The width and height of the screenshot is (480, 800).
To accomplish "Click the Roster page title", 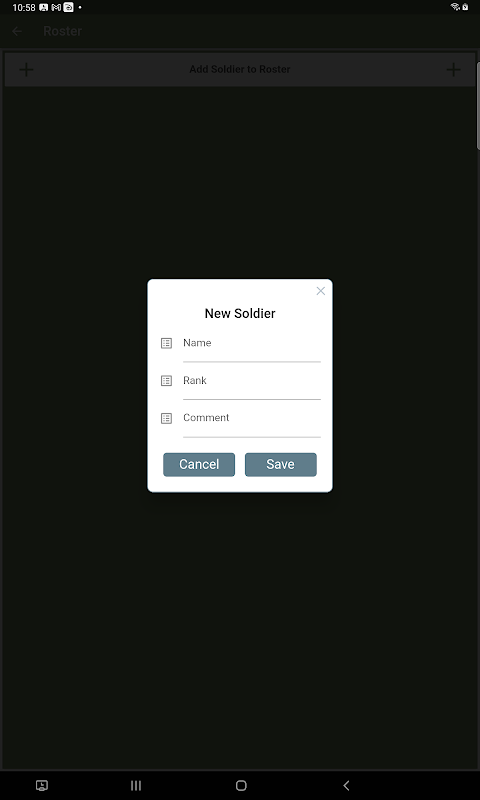I will pos(63,31).
